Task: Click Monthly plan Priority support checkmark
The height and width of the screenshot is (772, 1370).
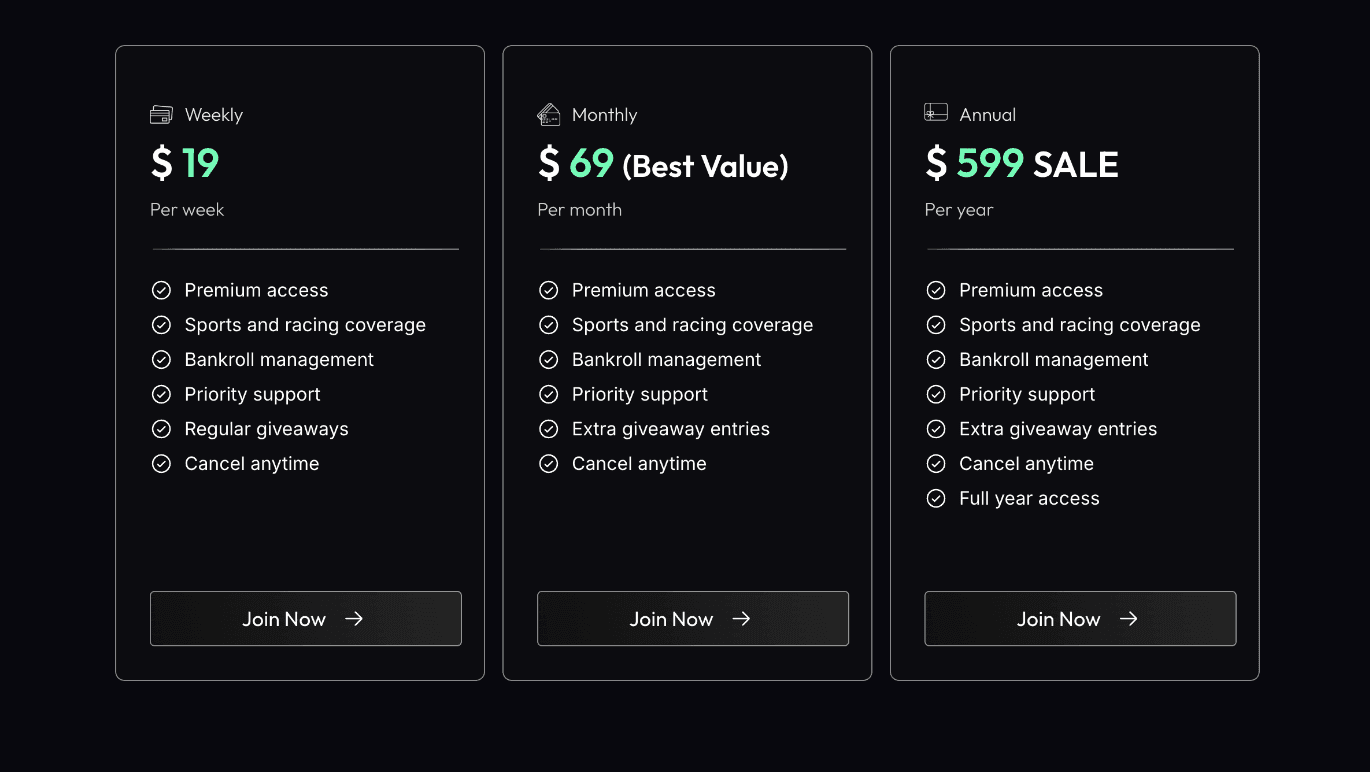Action: (548, 394)
